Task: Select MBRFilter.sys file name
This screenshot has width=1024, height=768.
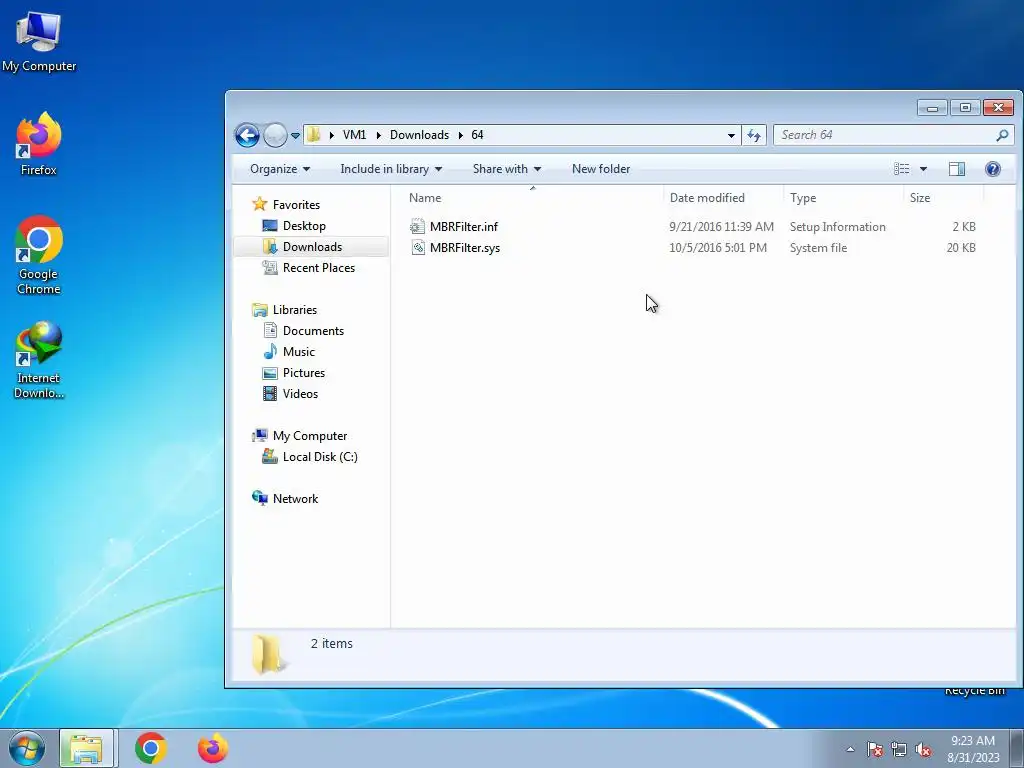Action: pos(465,248)
